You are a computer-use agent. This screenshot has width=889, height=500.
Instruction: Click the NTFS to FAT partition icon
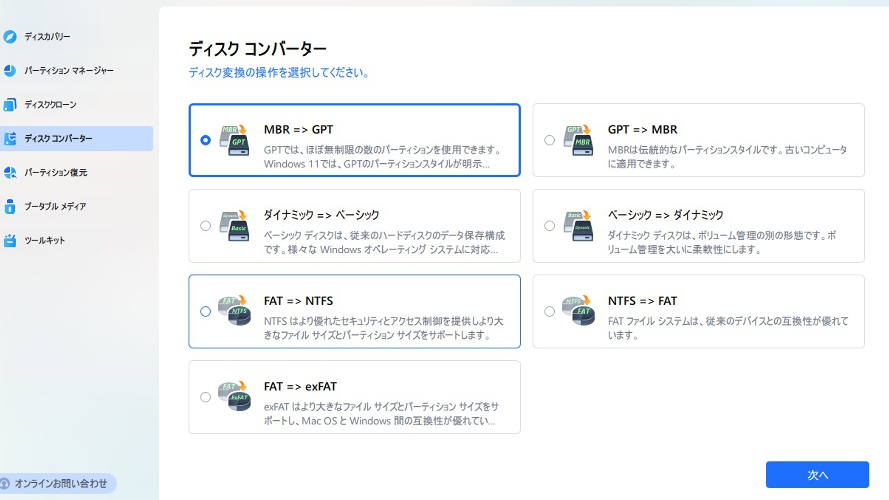coord(579,311)
